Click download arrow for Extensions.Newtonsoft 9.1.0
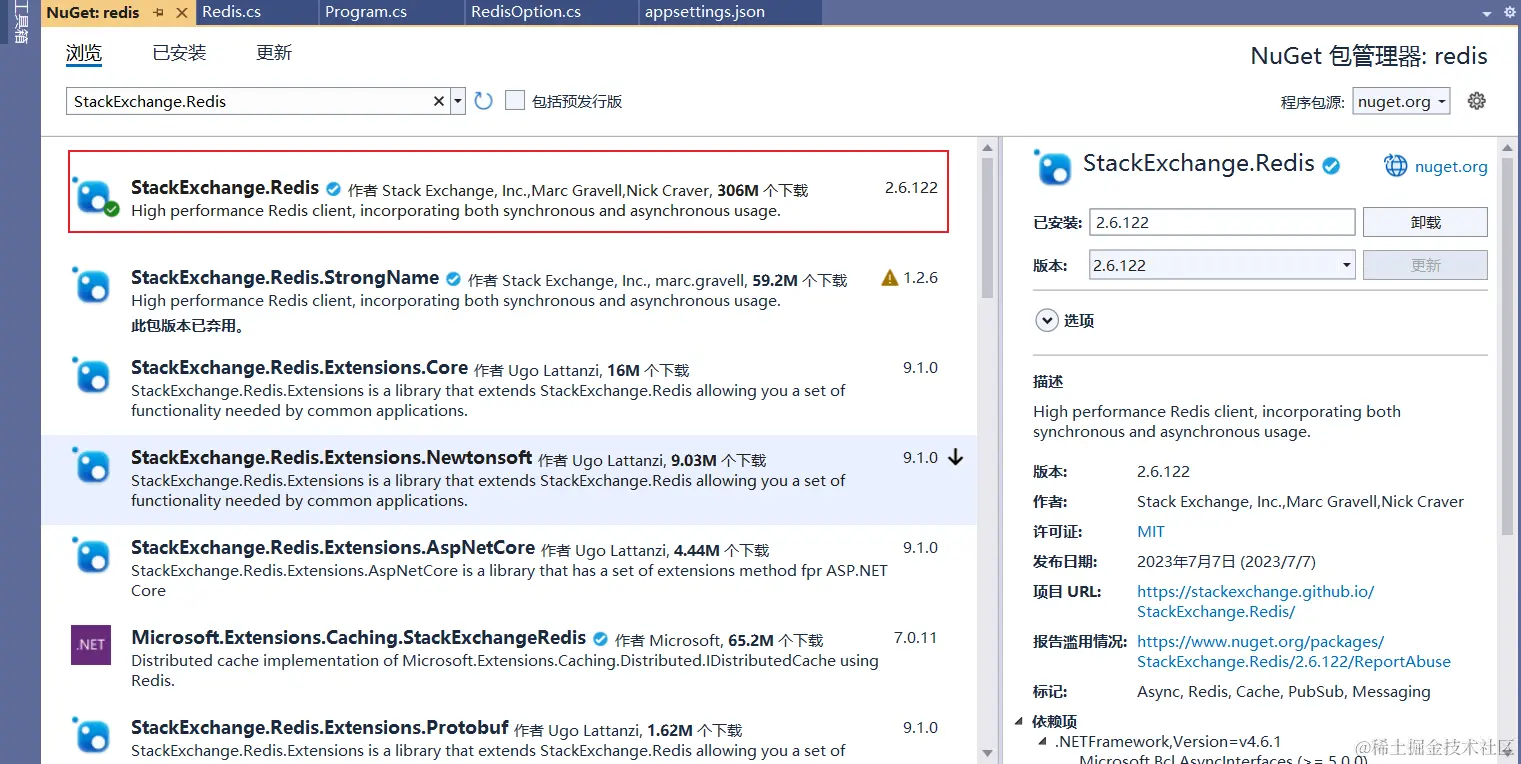 pyautogui.click(x=955, y=458)
